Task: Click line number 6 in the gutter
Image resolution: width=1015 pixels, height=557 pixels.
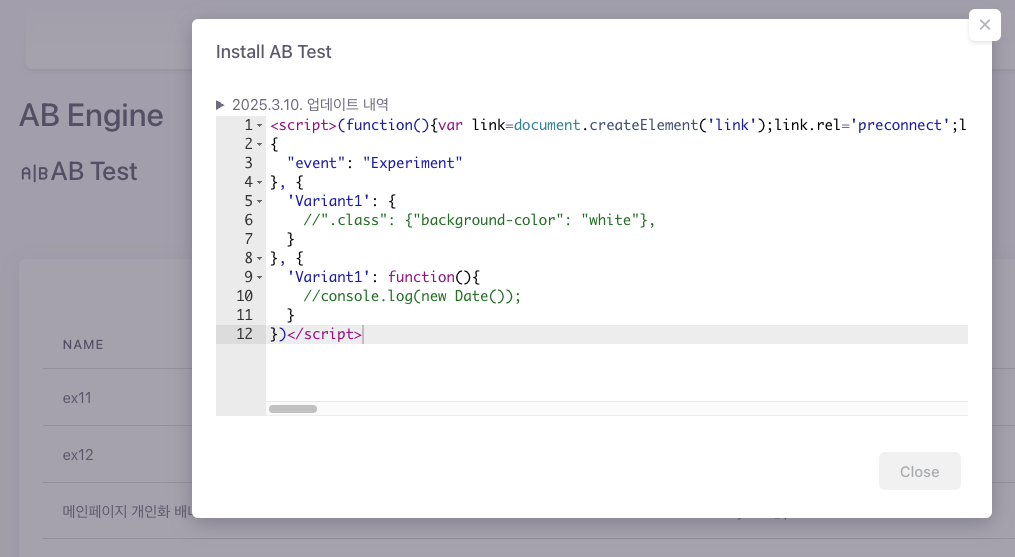Action: click(x=249, y=220)
